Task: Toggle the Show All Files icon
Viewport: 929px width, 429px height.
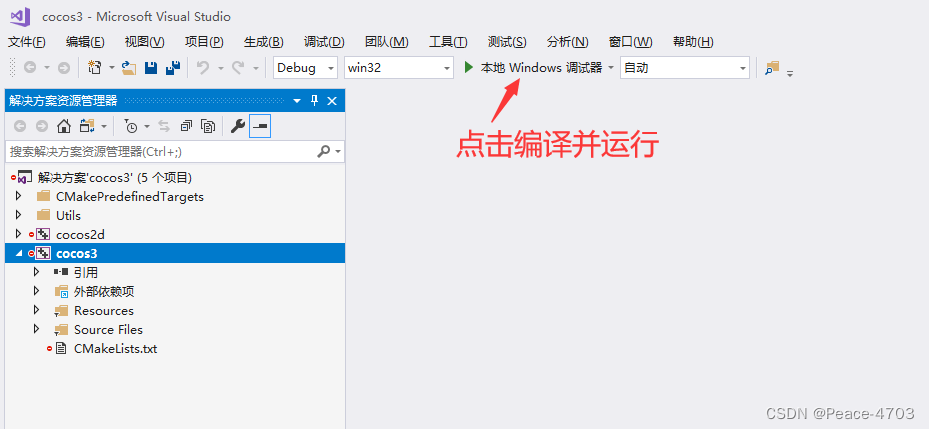Action: (x=208, y=126)
